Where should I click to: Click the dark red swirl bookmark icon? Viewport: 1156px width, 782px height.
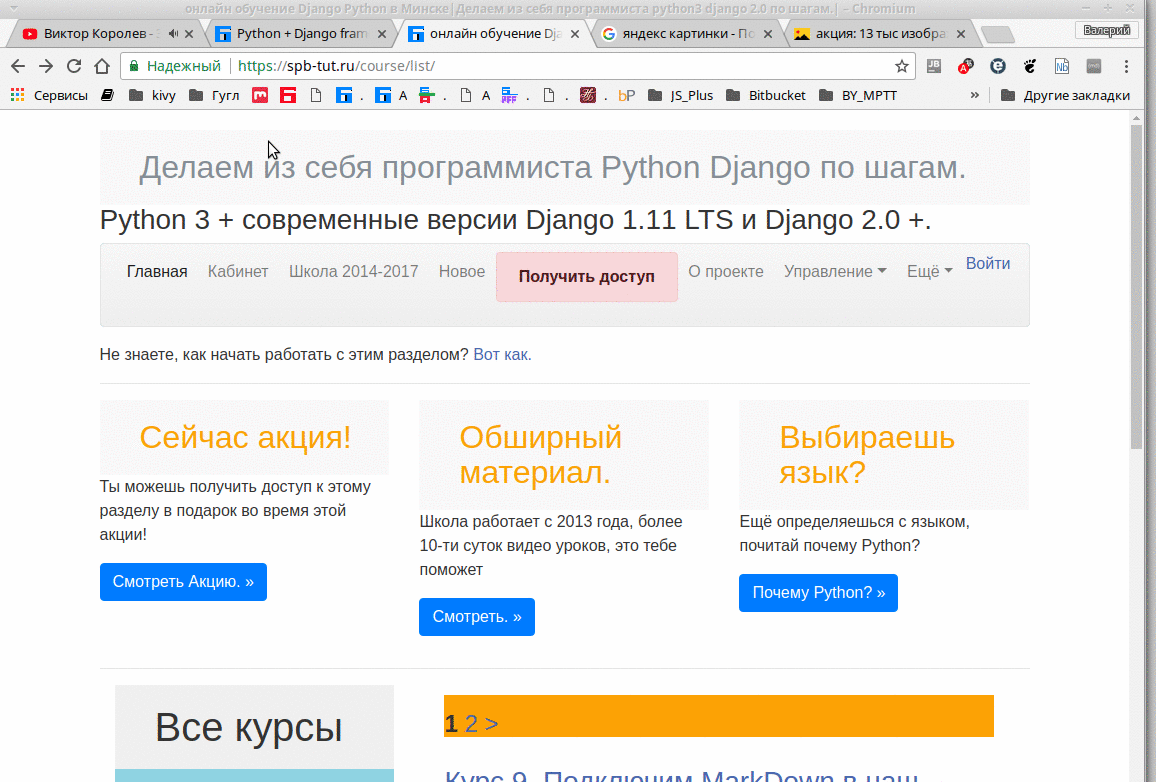(588, 95)
